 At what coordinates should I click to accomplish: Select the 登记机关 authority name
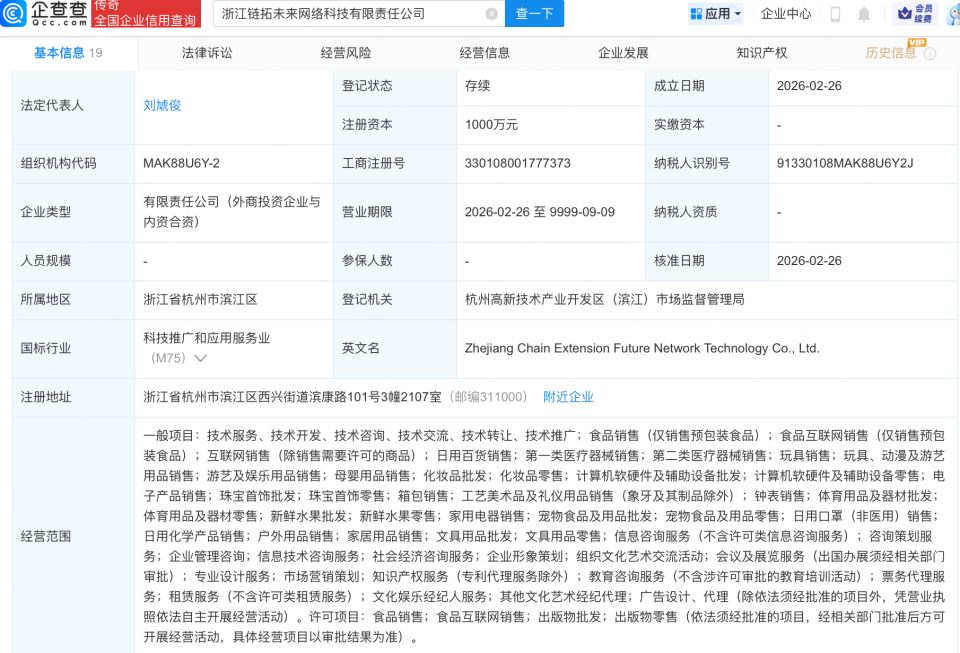click(604, 299)
